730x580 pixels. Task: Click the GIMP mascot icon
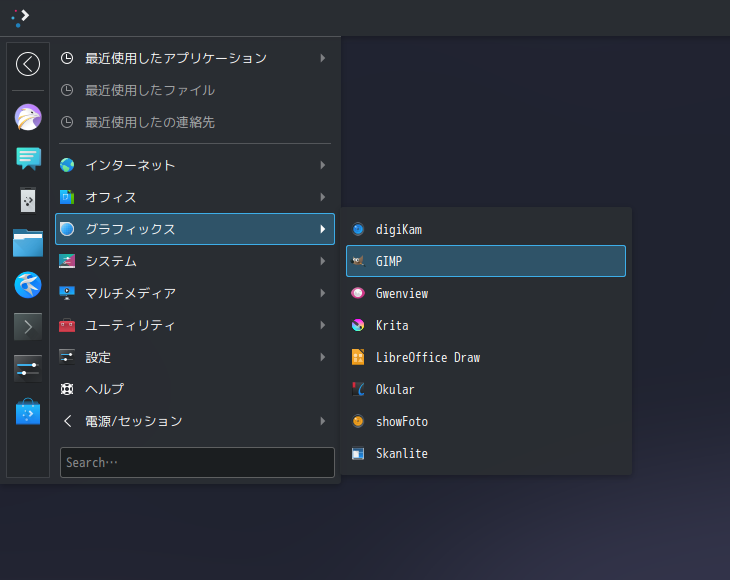(x=358, y=261)
